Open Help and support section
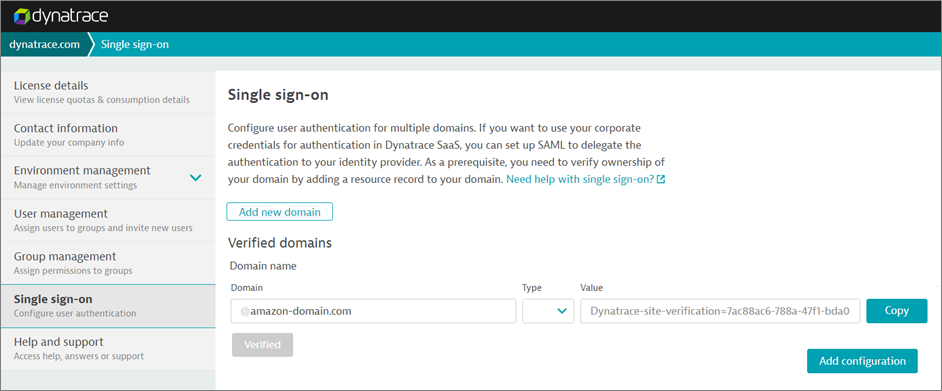 click(108, 349)
